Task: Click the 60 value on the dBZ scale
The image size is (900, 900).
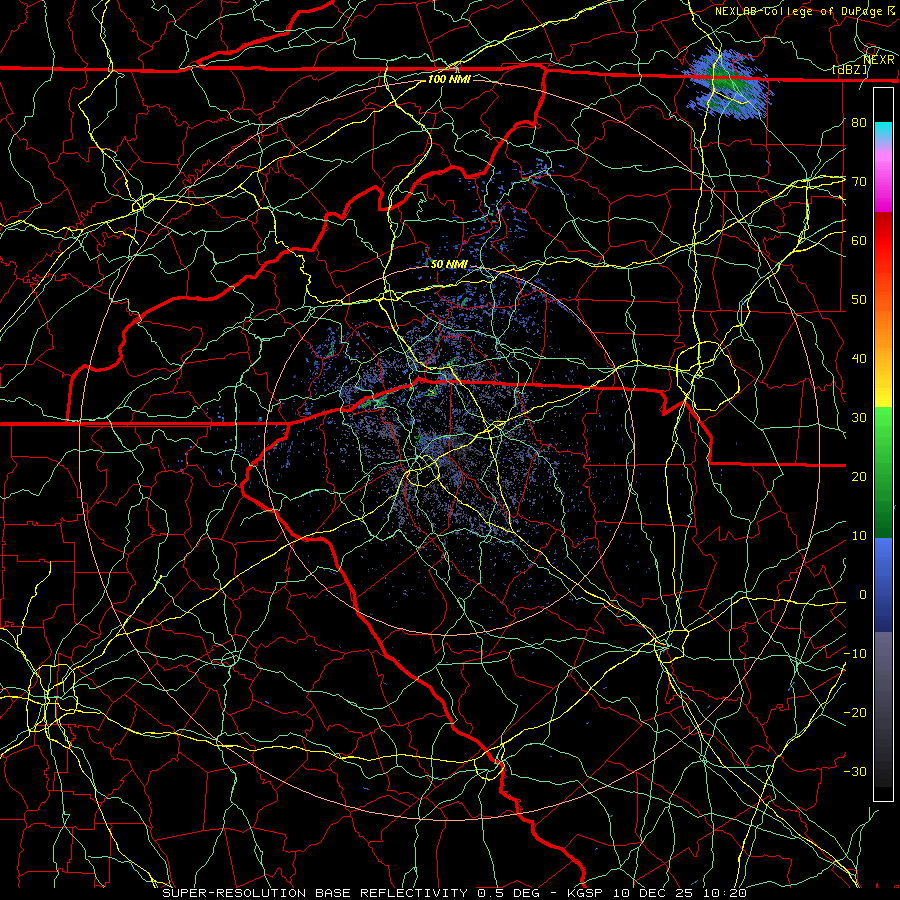Action: tap(859, 240)
